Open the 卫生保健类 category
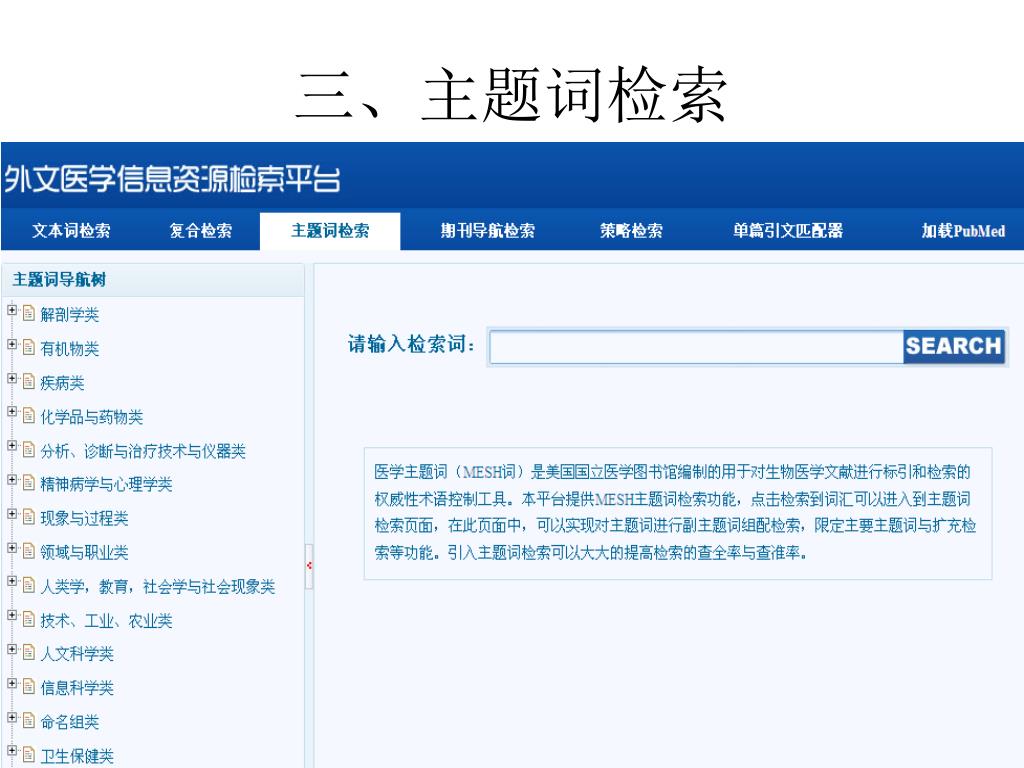 point(76,756)
